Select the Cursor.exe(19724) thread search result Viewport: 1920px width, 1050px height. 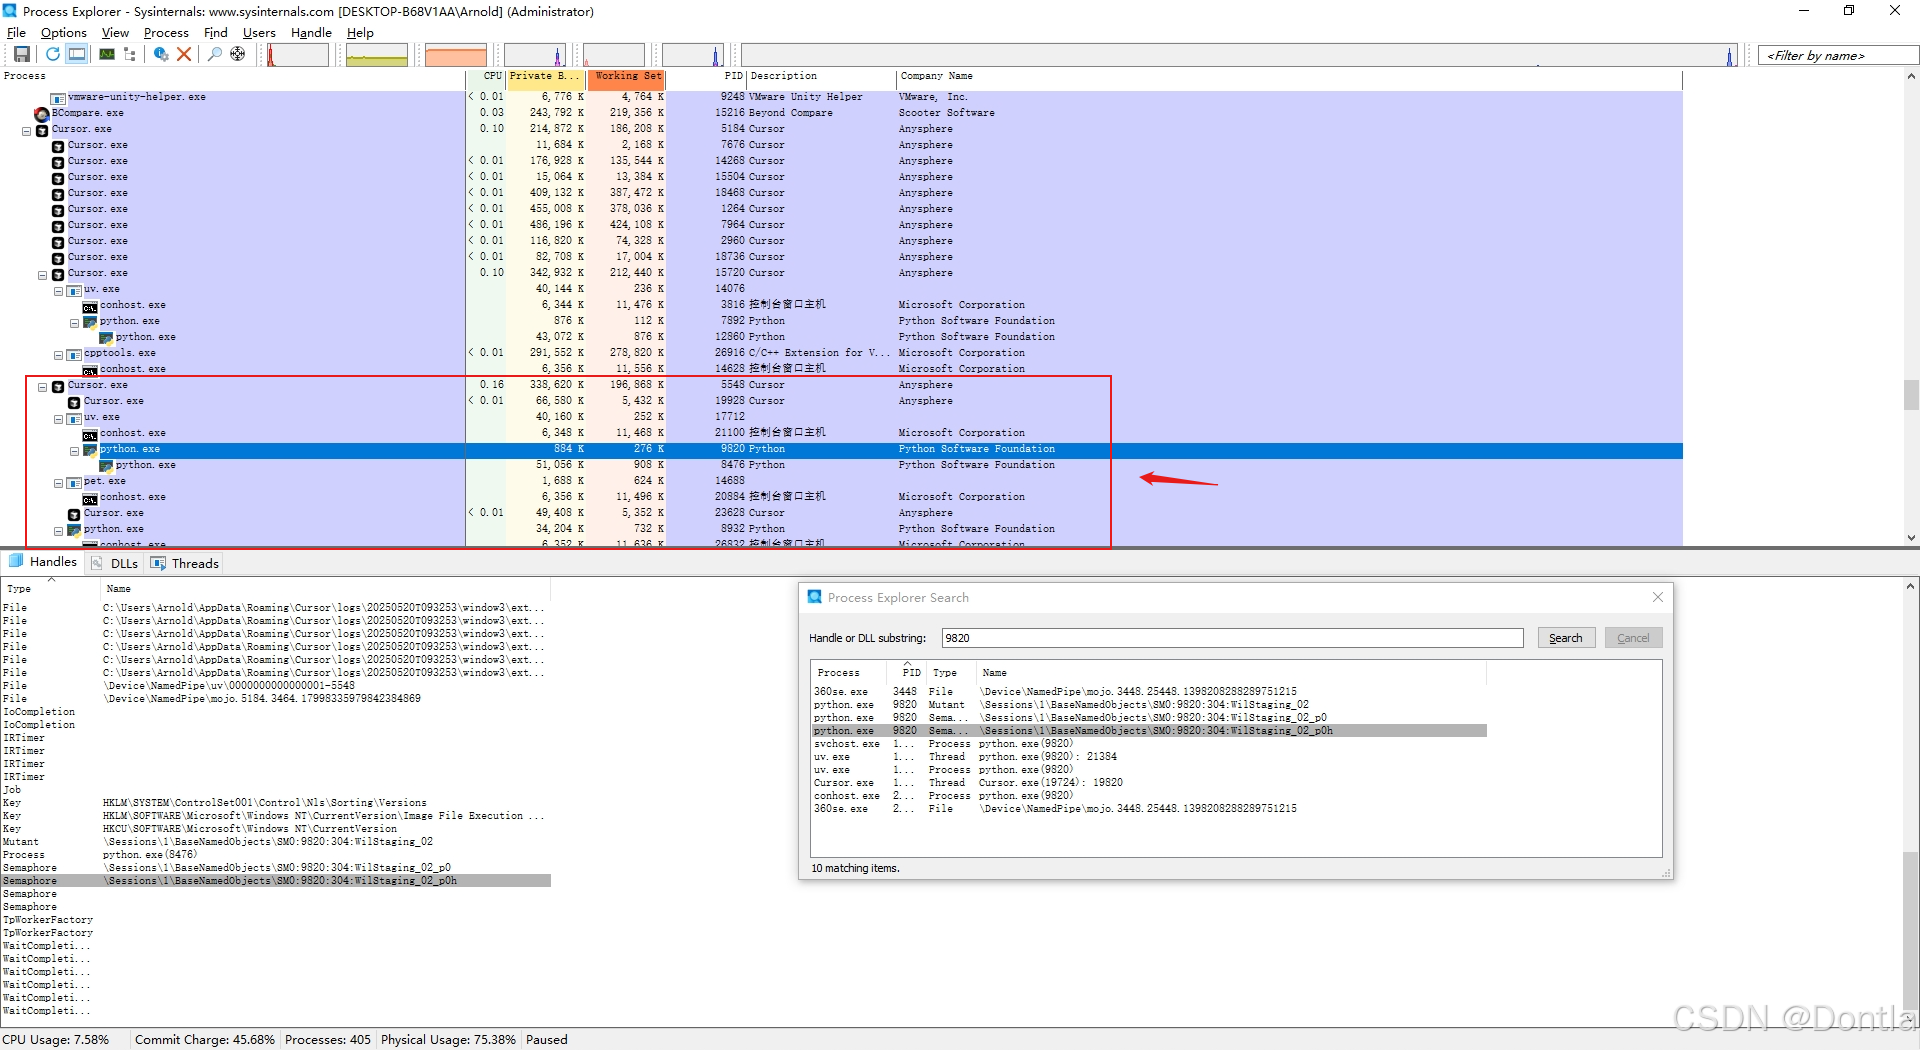(1148, 783)
